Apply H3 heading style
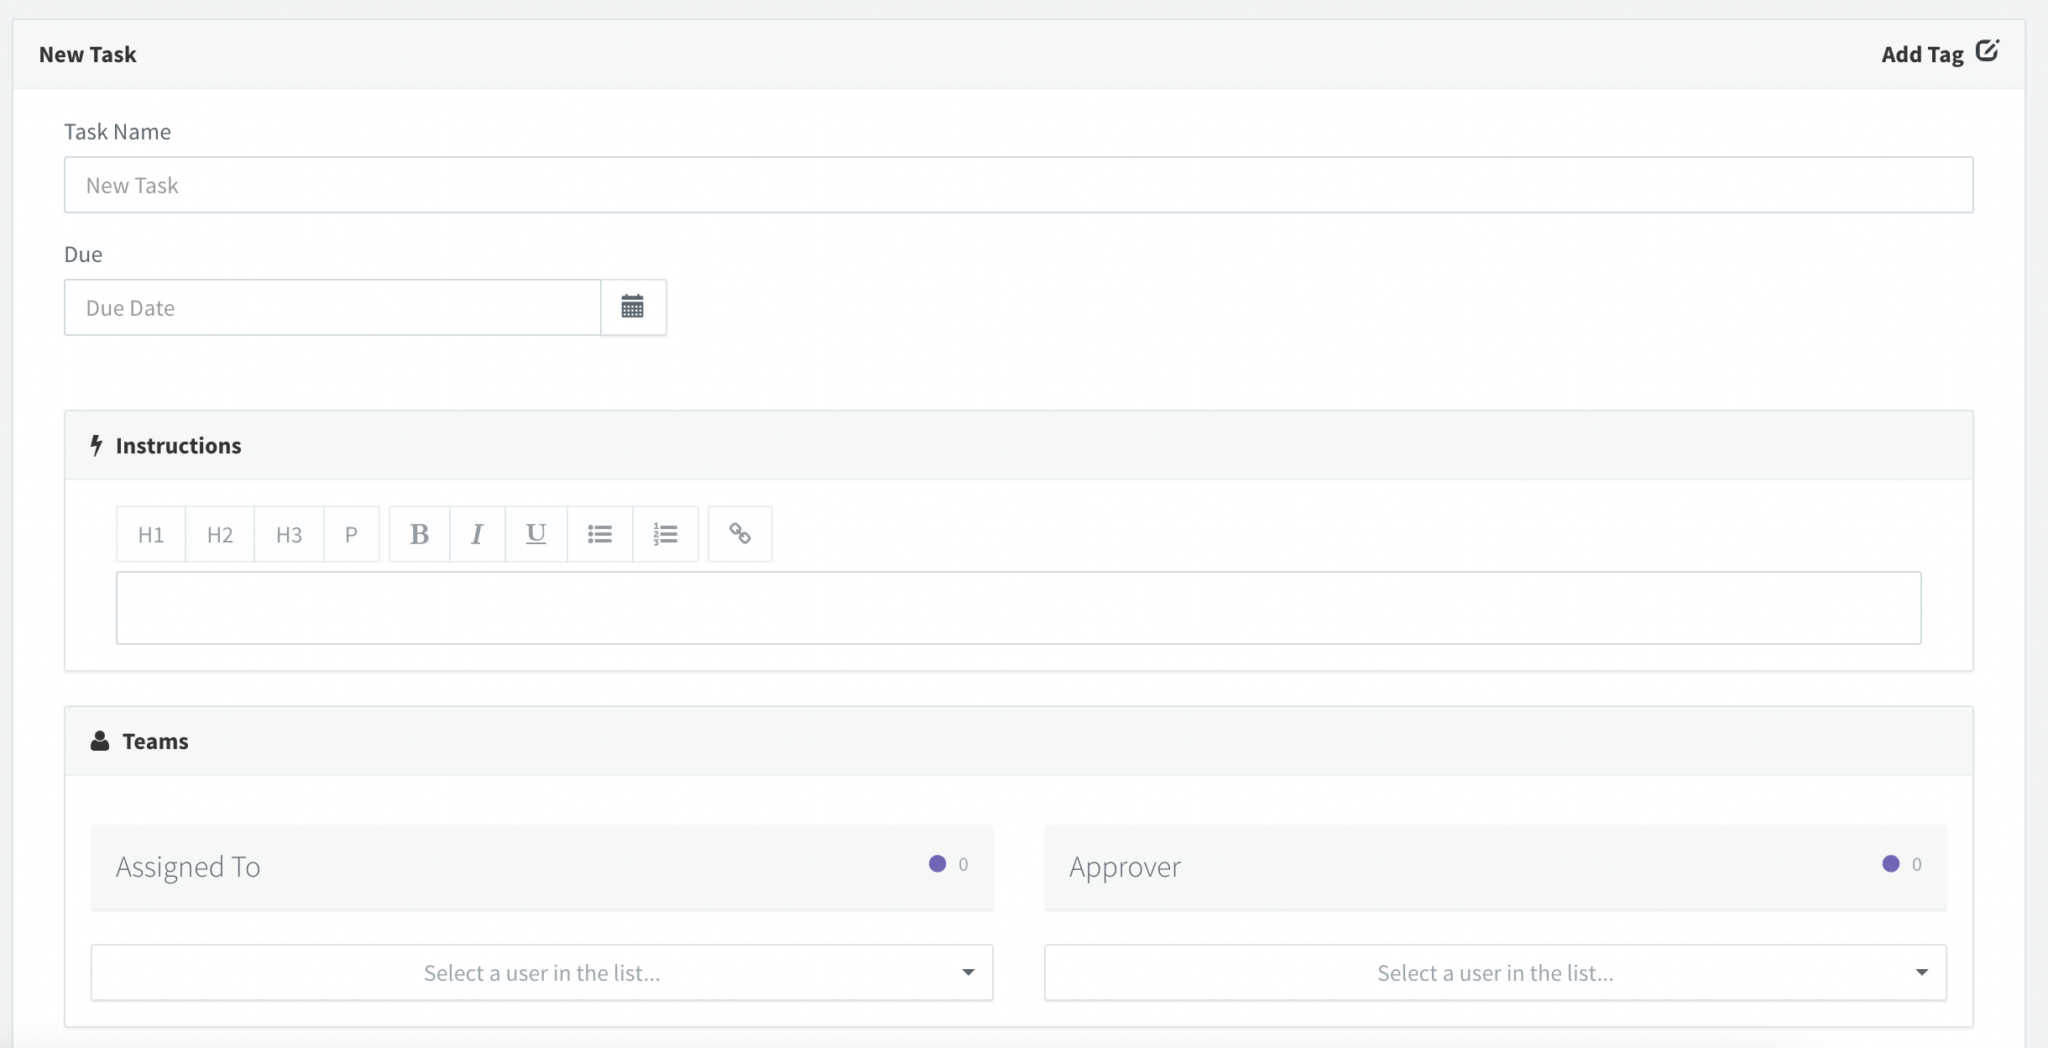This screenshot has width=2048, height=1048. click(x=289, y=534)
